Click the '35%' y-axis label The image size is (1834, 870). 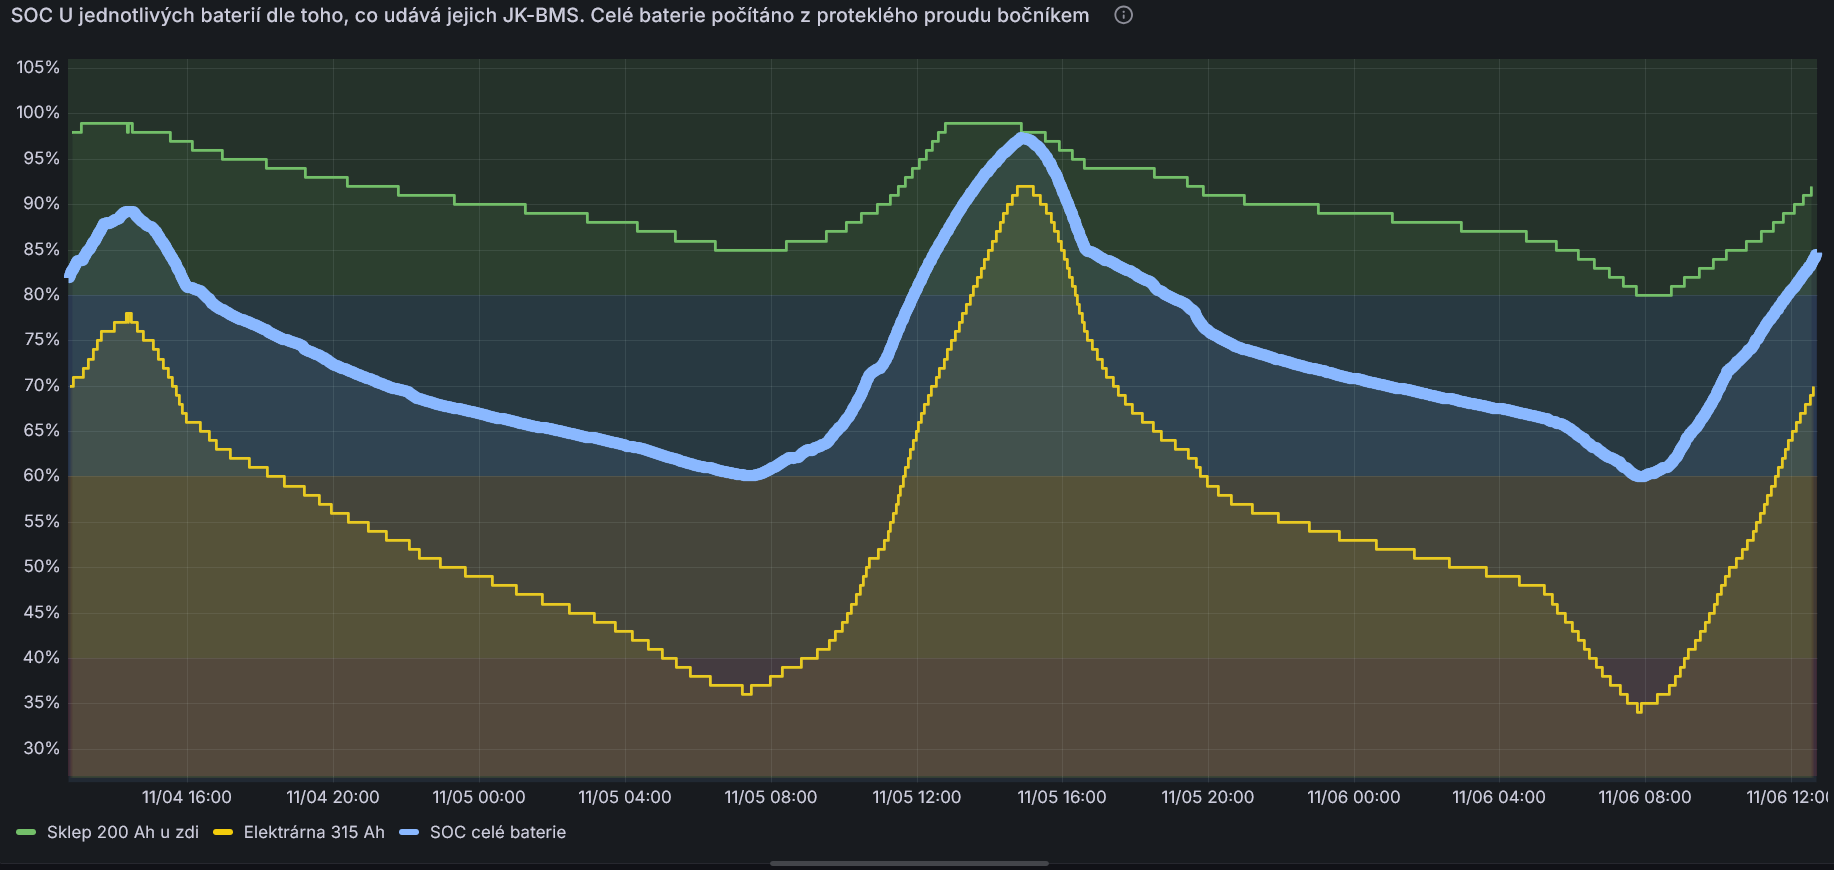[42, 703]
